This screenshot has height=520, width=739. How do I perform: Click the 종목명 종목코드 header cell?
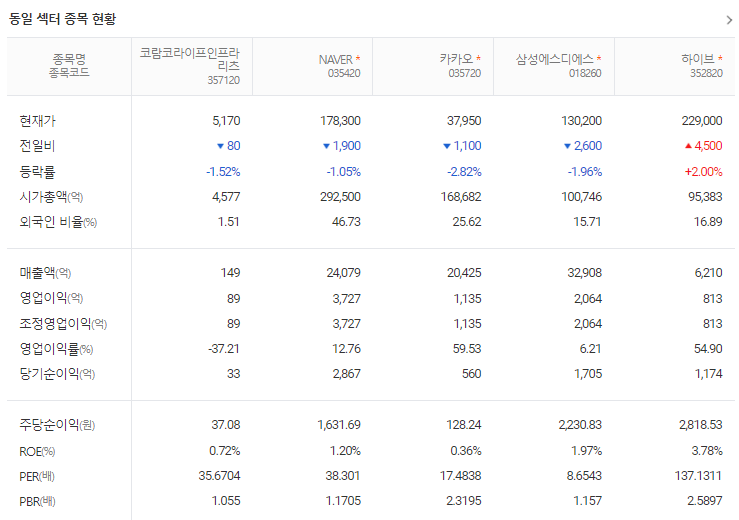pos(69,66)
